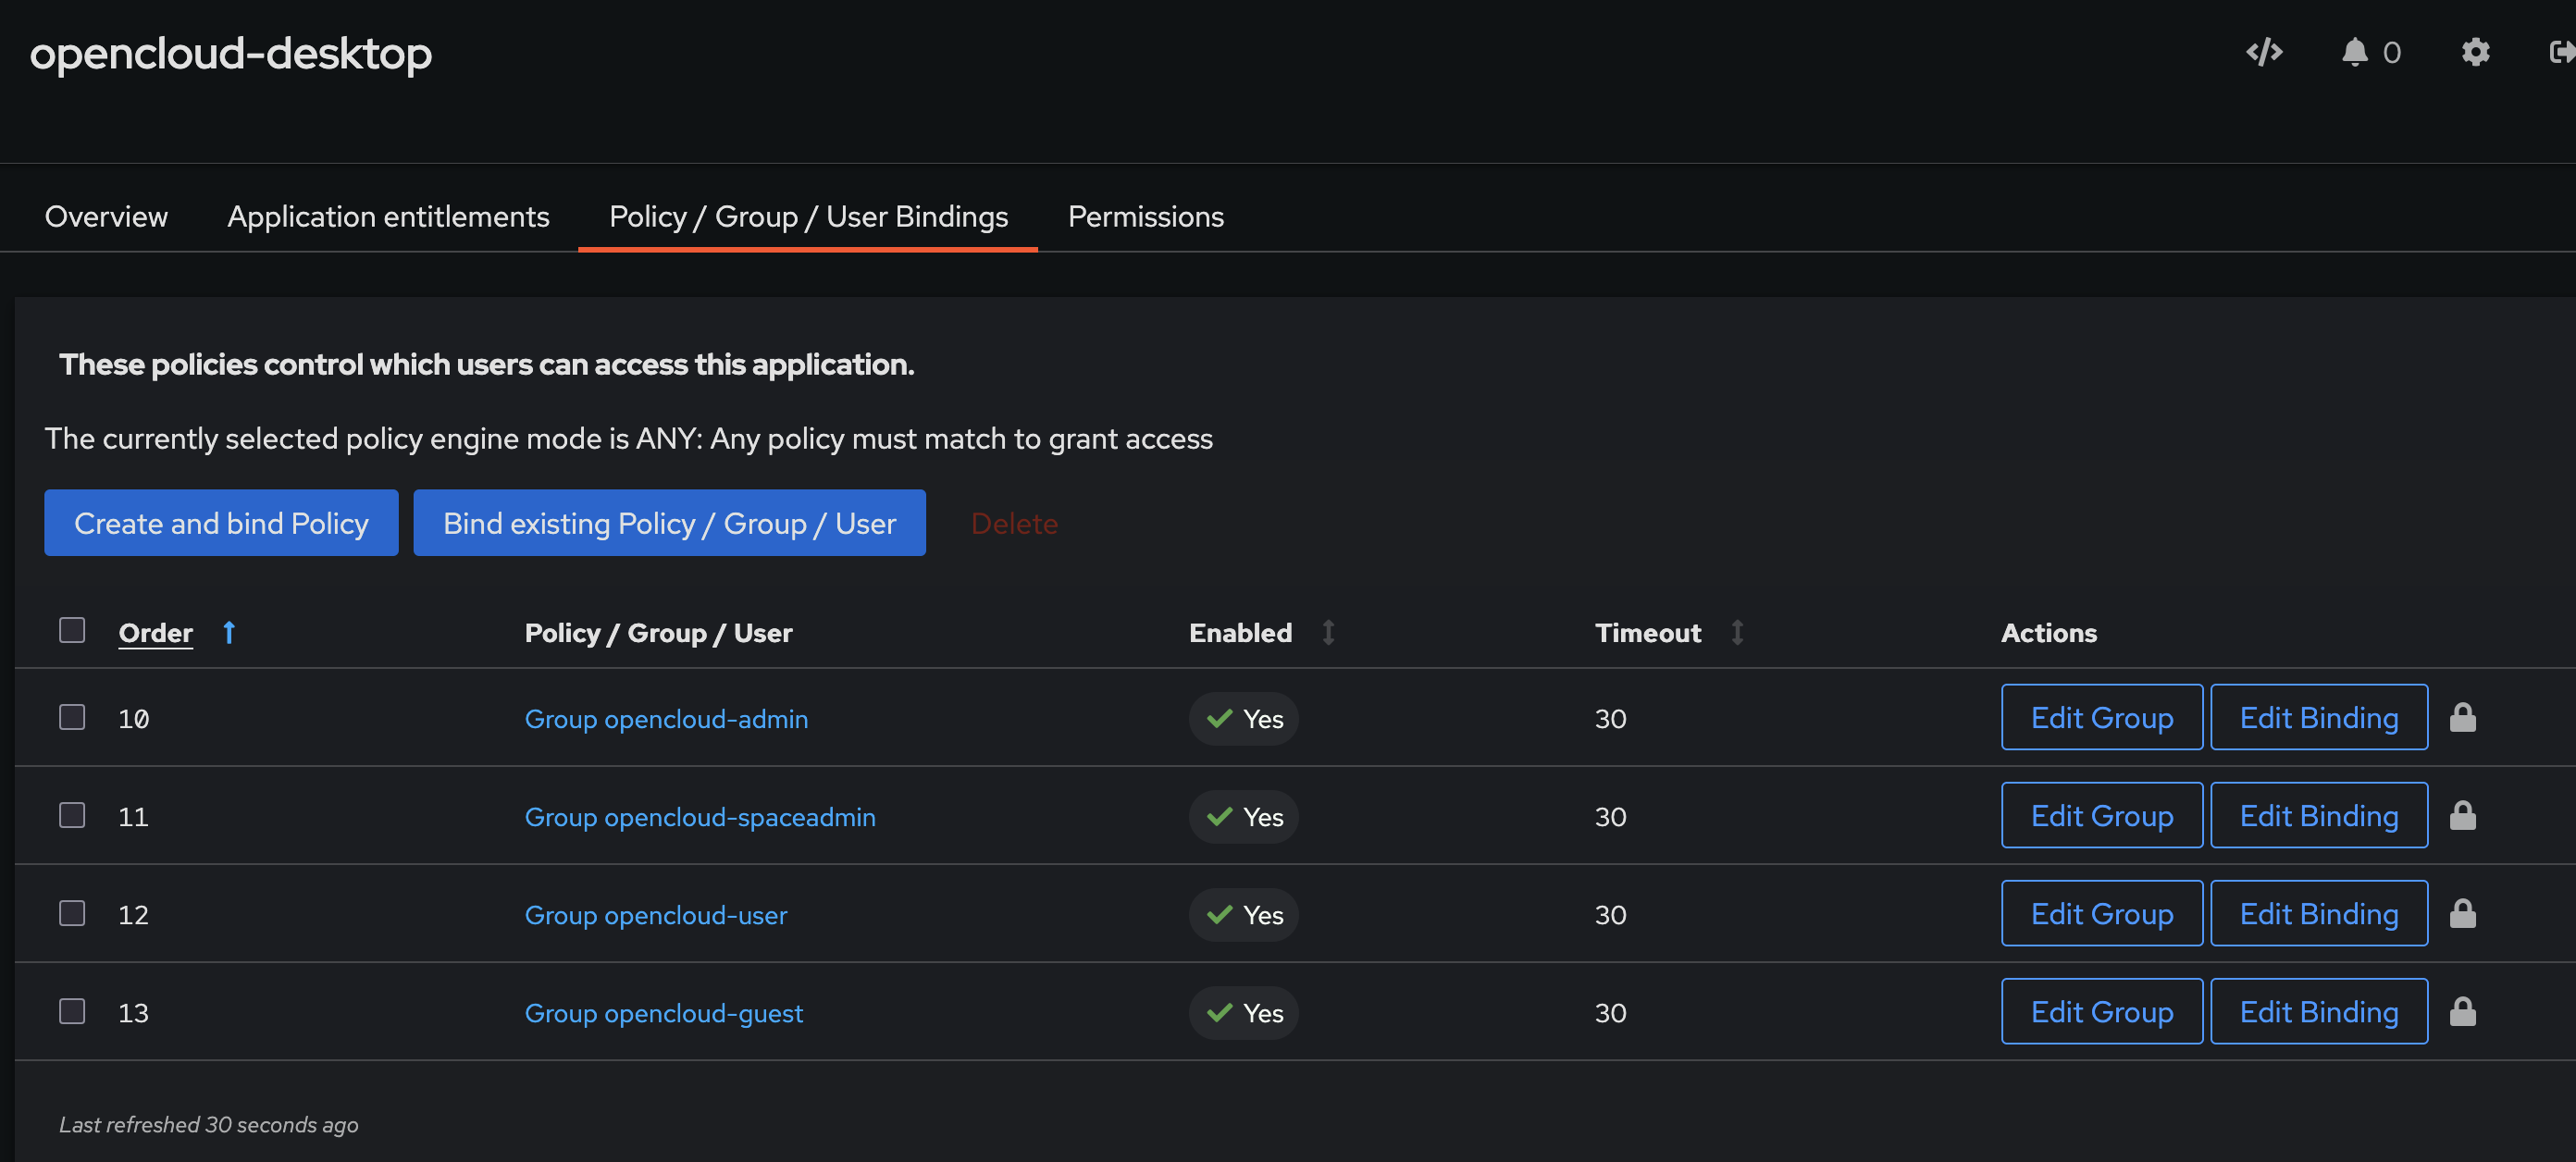The image size is (2576, 1162).
Task: Open the Group opencloud-admin link
Action: click(666, 719)
